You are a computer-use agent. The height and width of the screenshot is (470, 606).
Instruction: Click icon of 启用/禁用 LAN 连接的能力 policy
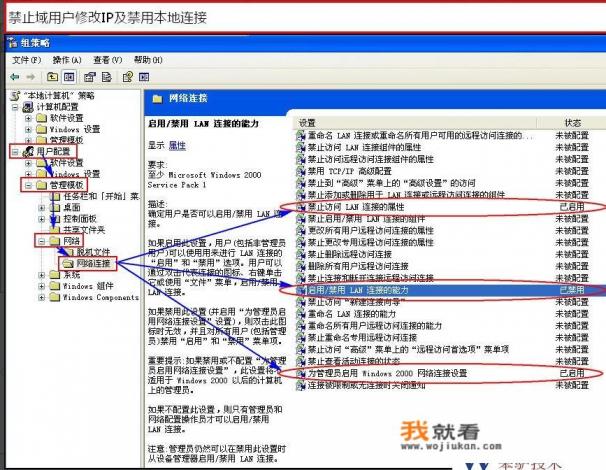[x=301, y=290]
